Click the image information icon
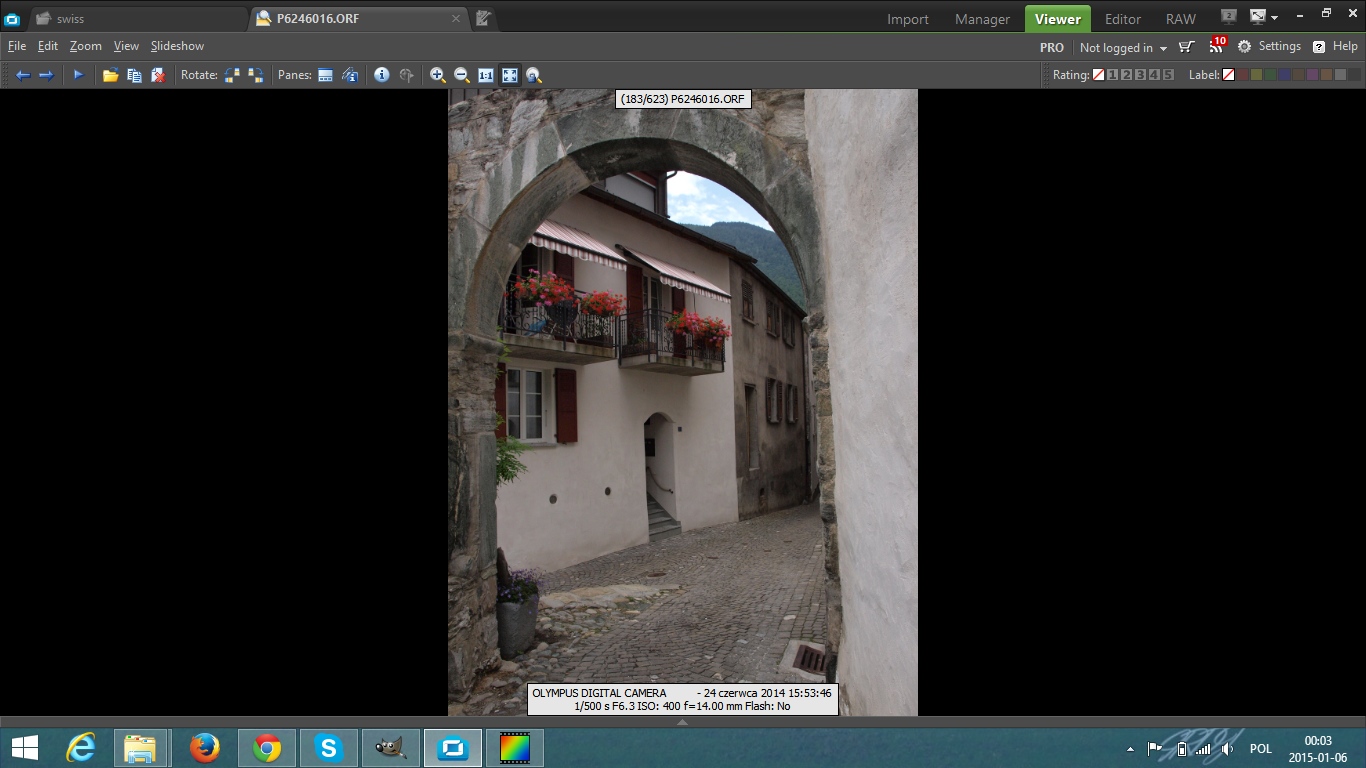This screenshot has width=1366, height=768. click(x=381, y=75)
